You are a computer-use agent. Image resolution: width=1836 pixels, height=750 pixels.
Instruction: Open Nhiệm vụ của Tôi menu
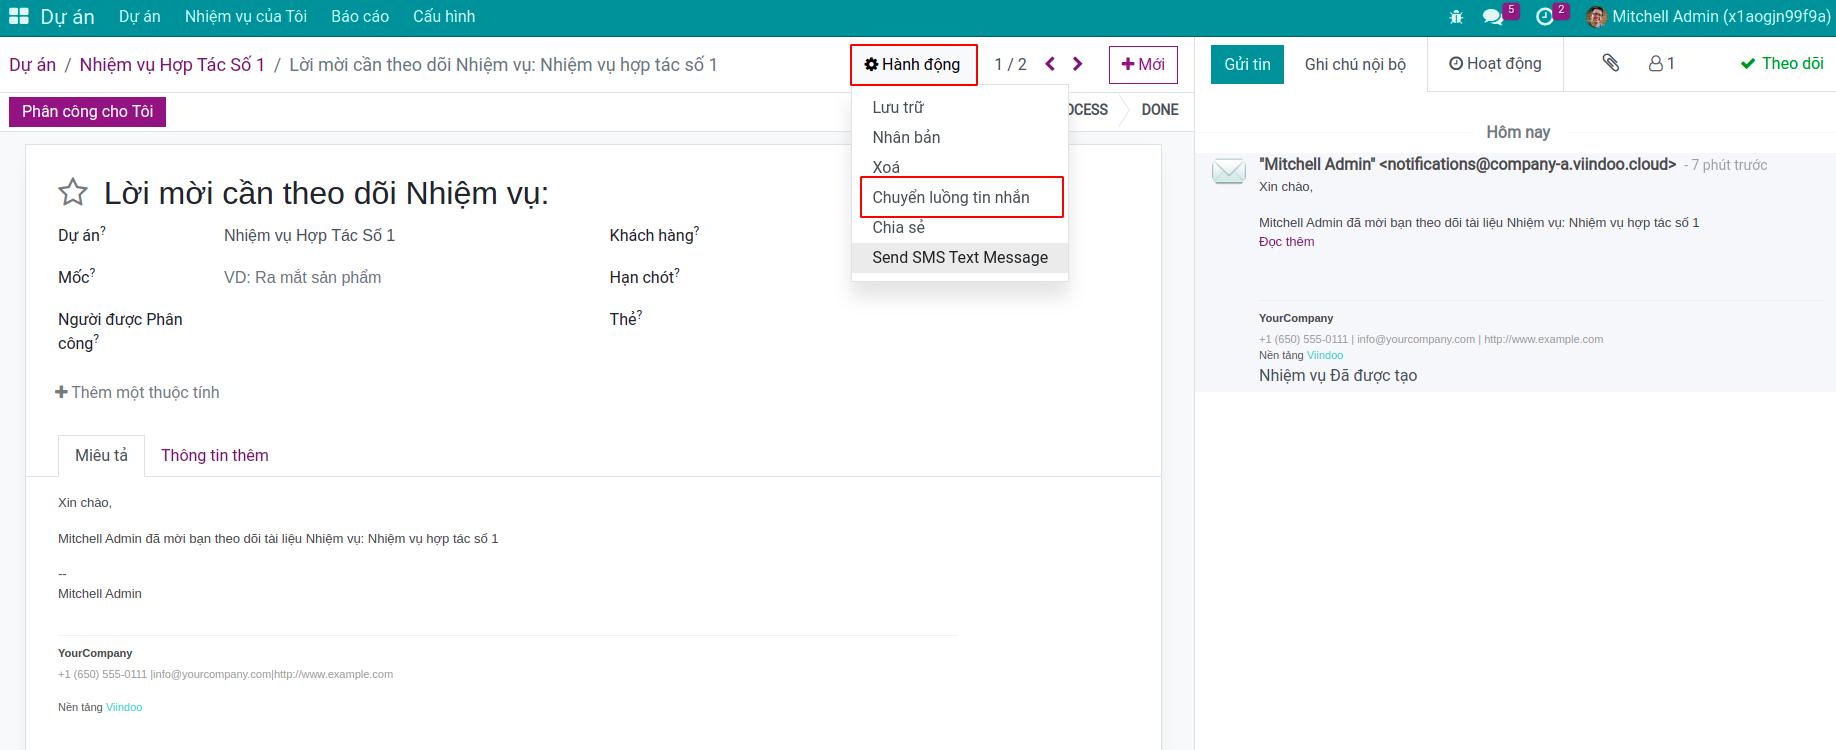pyautogui.click(x=246, y=17)
